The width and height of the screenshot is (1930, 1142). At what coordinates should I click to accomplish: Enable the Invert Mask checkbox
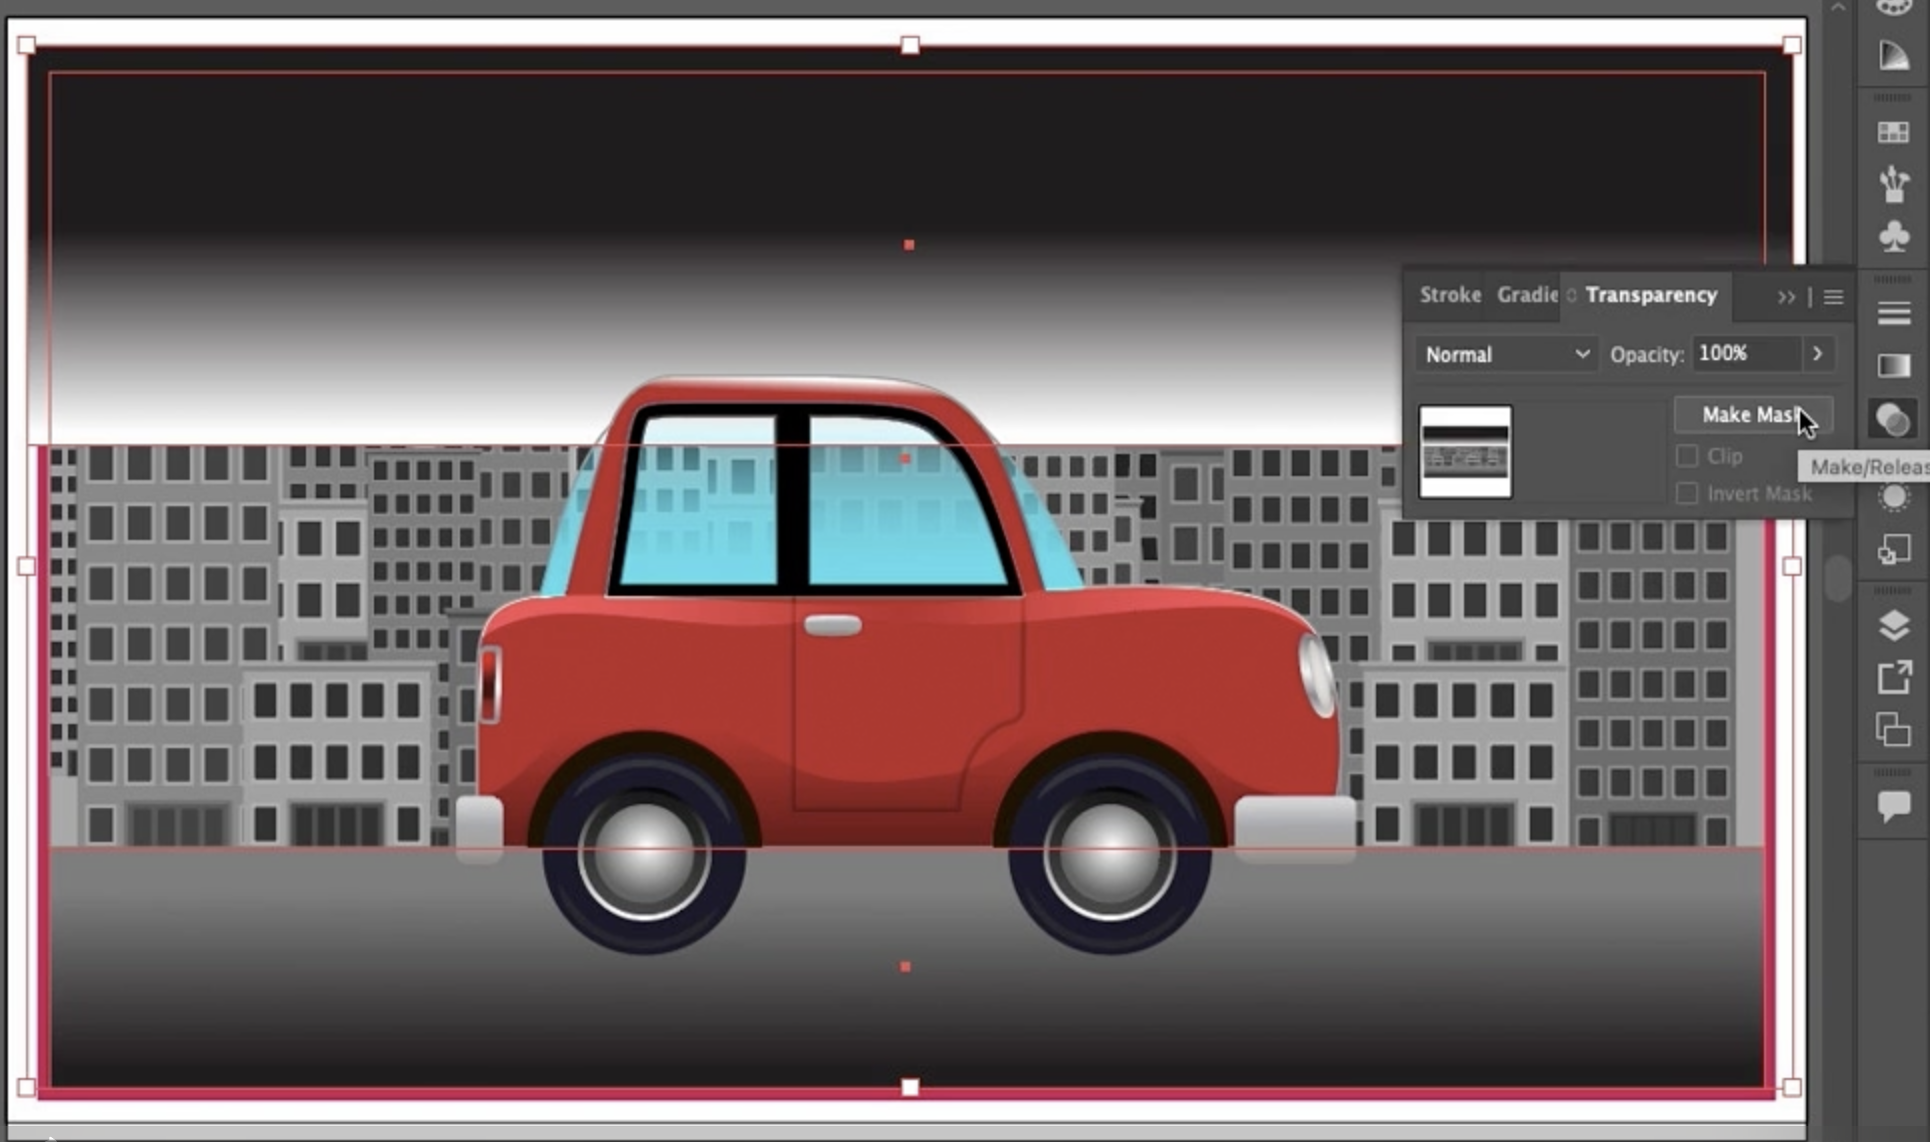(1687, 493)
